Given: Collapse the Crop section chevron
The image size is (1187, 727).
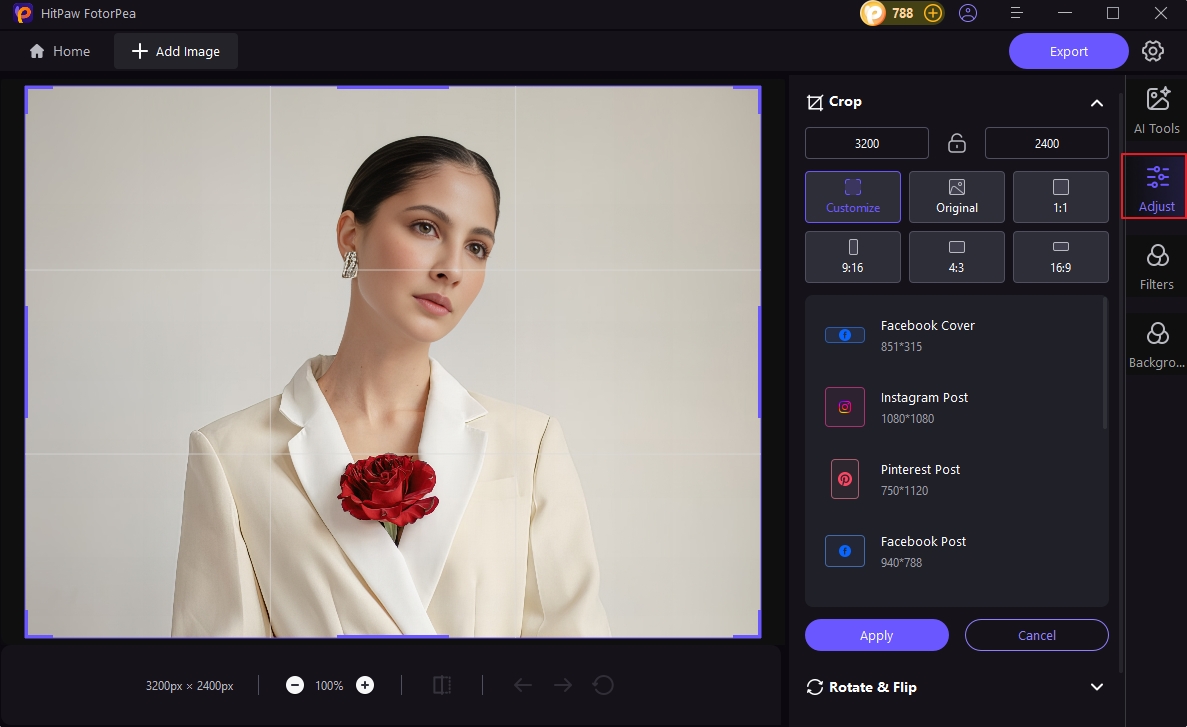Looking at the screenshot, I should click(1096, 103).
